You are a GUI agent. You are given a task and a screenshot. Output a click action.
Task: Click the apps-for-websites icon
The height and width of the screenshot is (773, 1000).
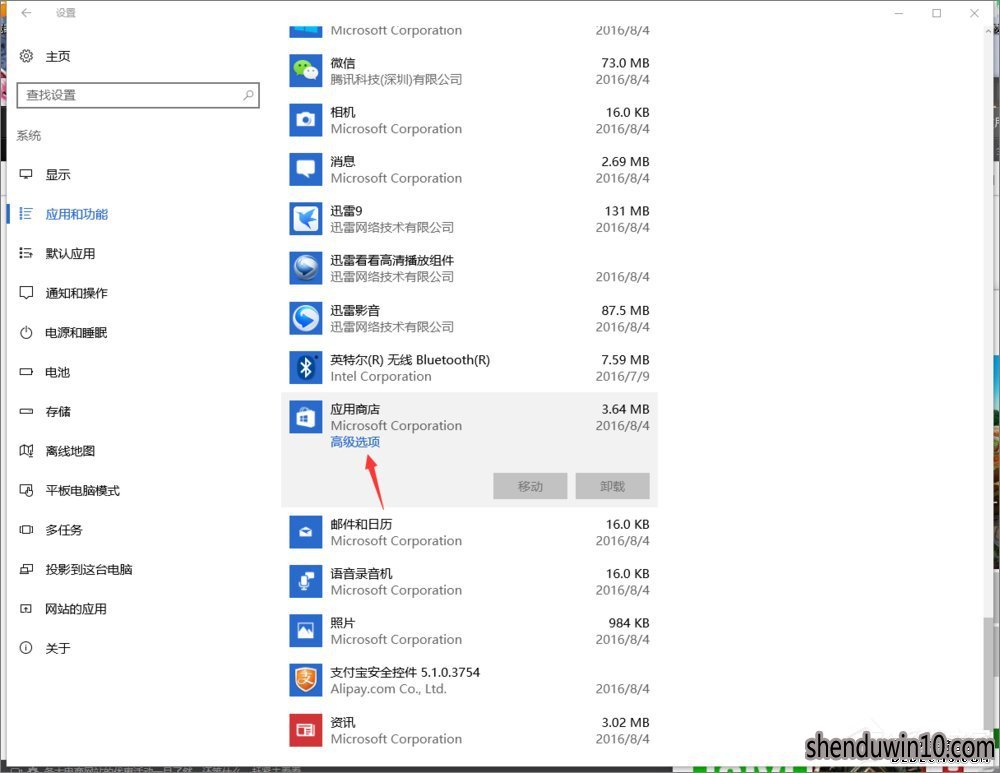pyautogui.click(x=26, y=608)
